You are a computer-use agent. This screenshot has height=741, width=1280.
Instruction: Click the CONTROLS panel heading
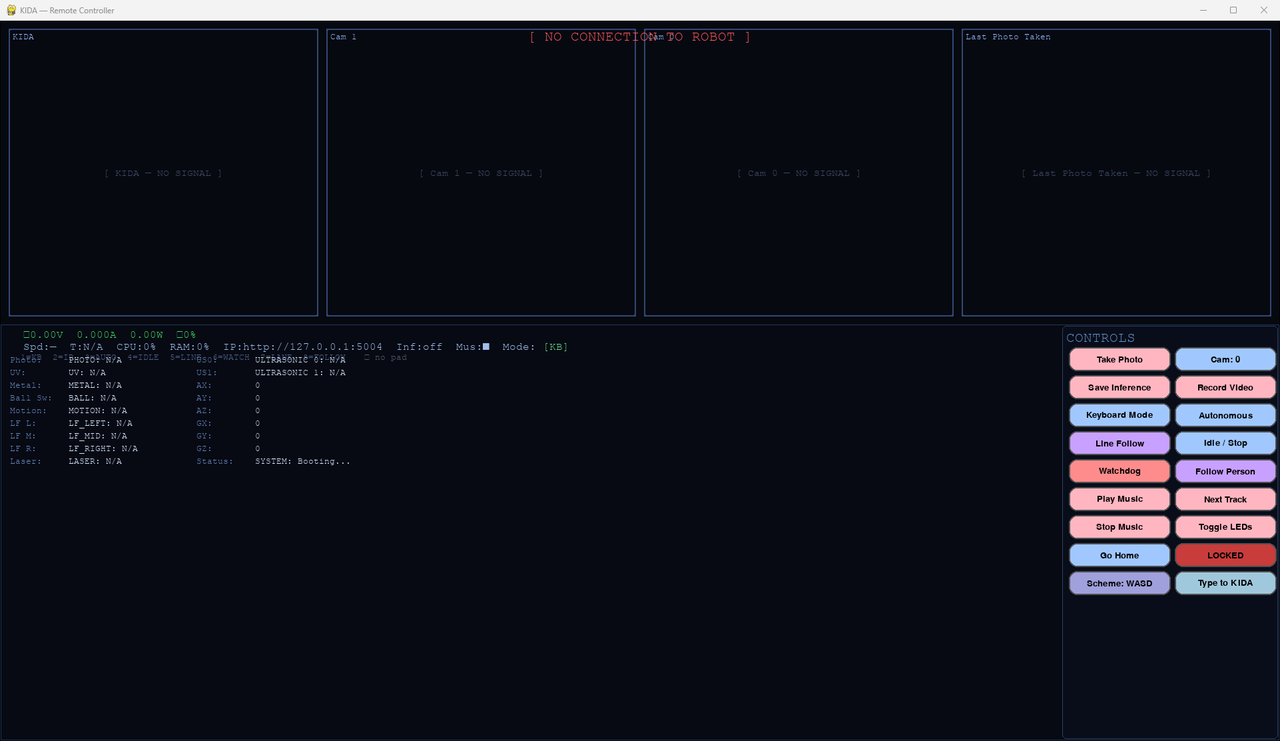[1101, 338]
